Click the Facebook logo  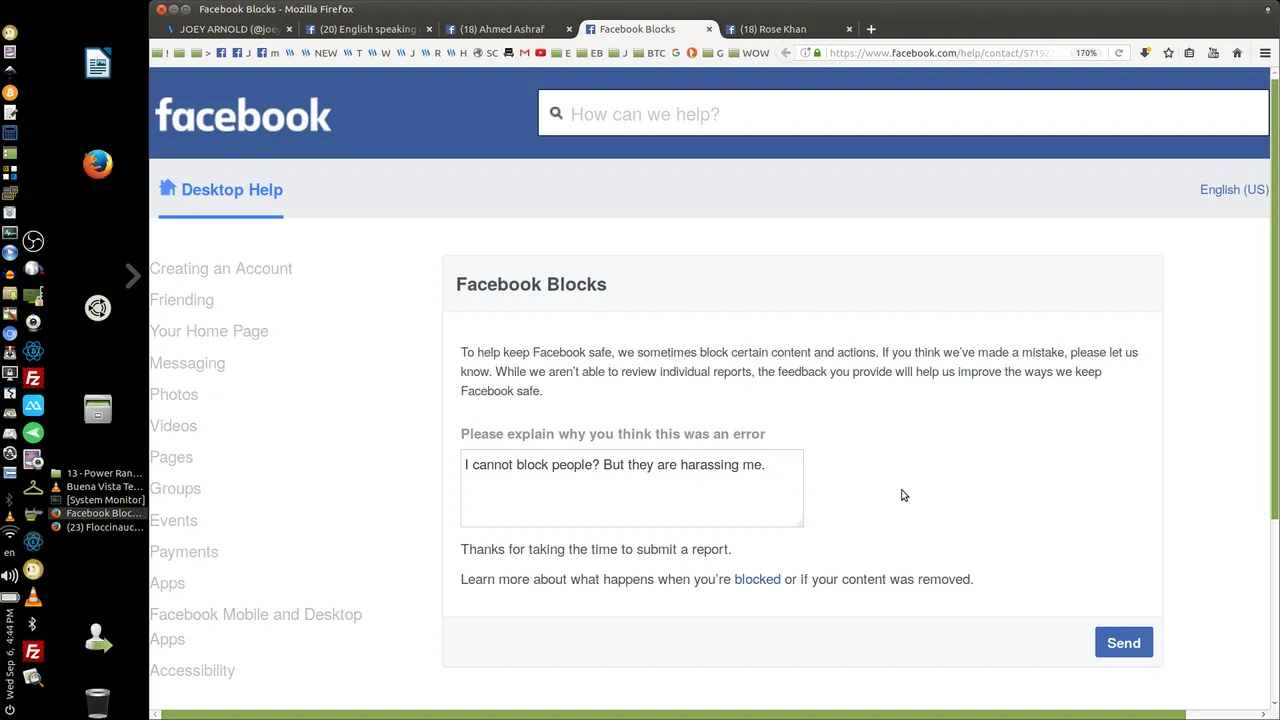pos(243,114)
